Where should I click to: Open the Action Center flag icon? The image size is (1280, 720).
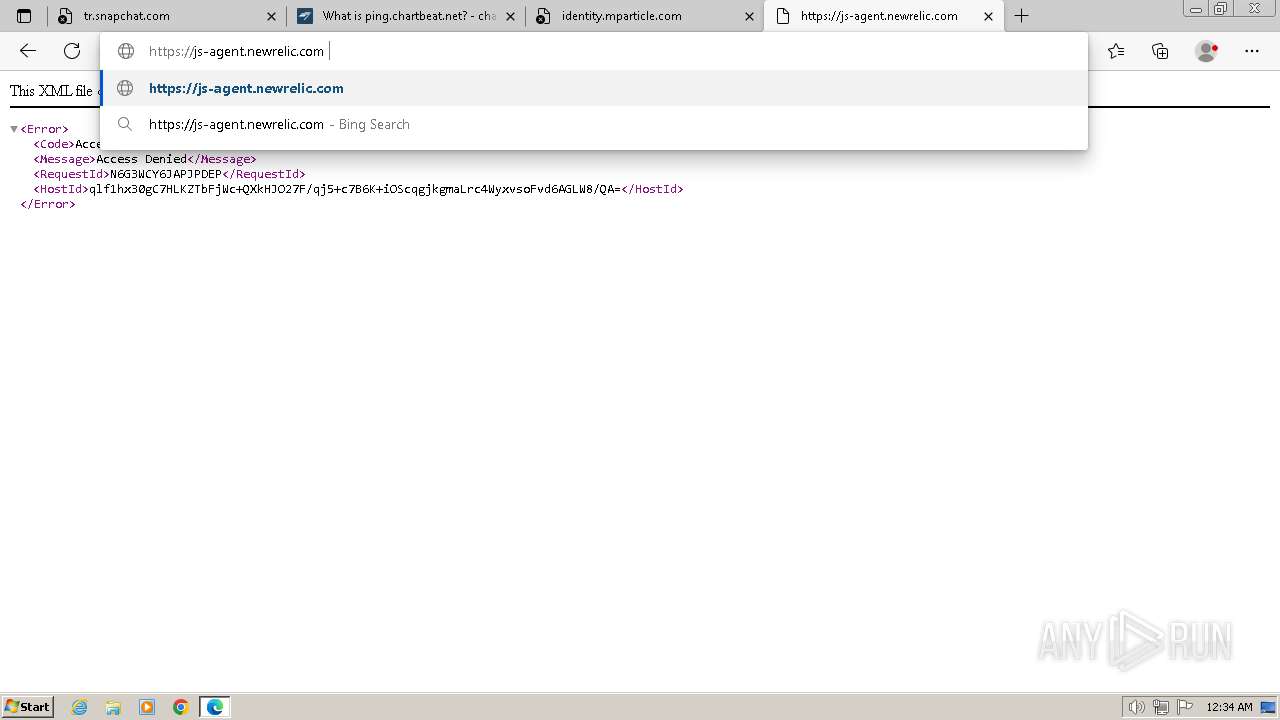coord(1185,707)
